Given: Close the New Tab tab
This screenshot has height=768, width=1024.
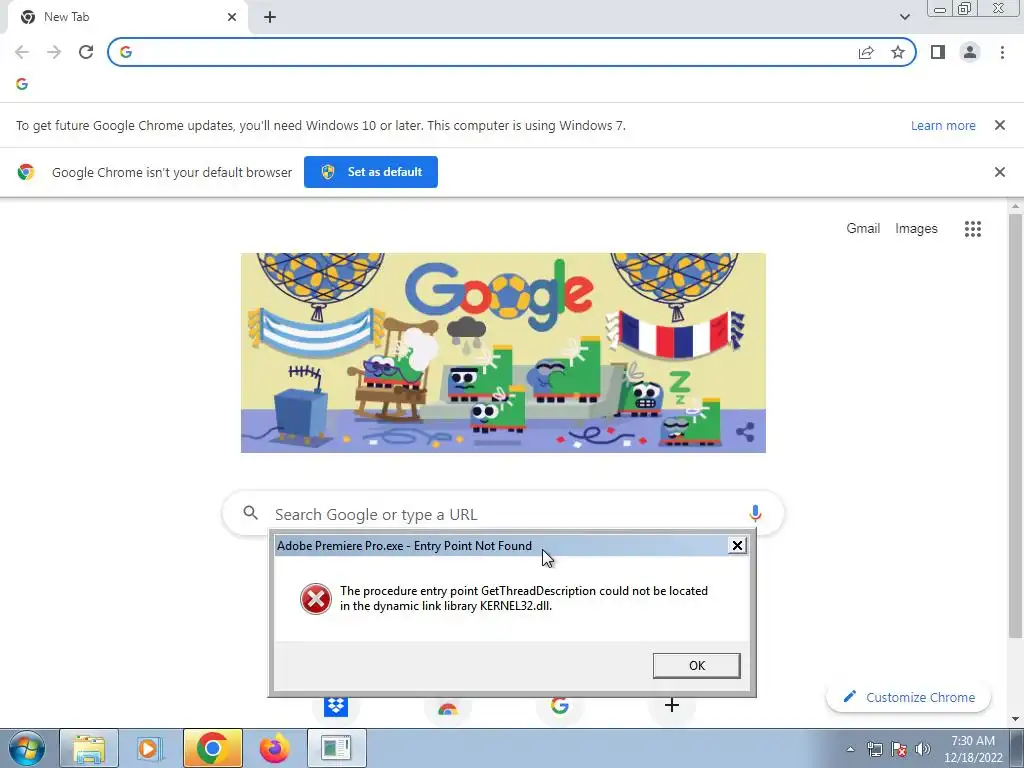Looking at the screenshot, I should (232, 17).
